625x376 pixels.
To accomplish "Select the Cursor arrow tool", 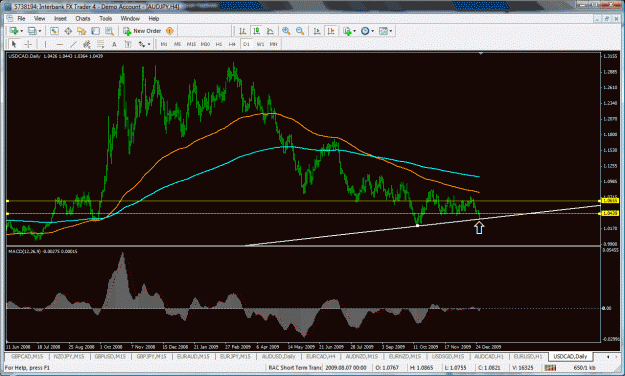I will (x=14, y=44).
